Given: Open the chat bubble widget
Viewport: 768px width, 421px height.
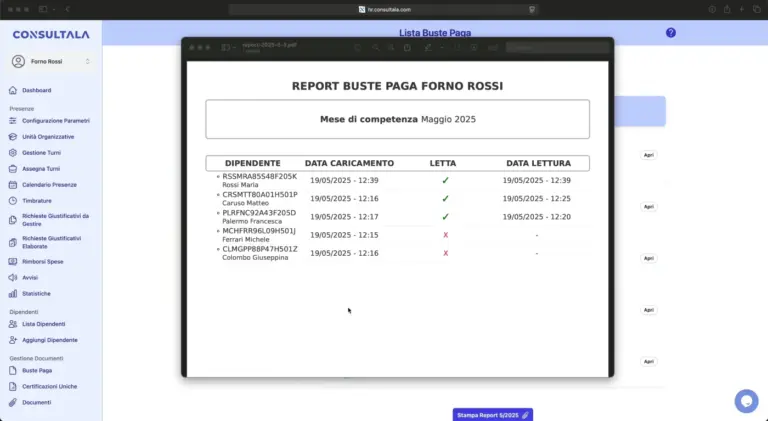Looking at the screenshot, I should tap(746, 401).
